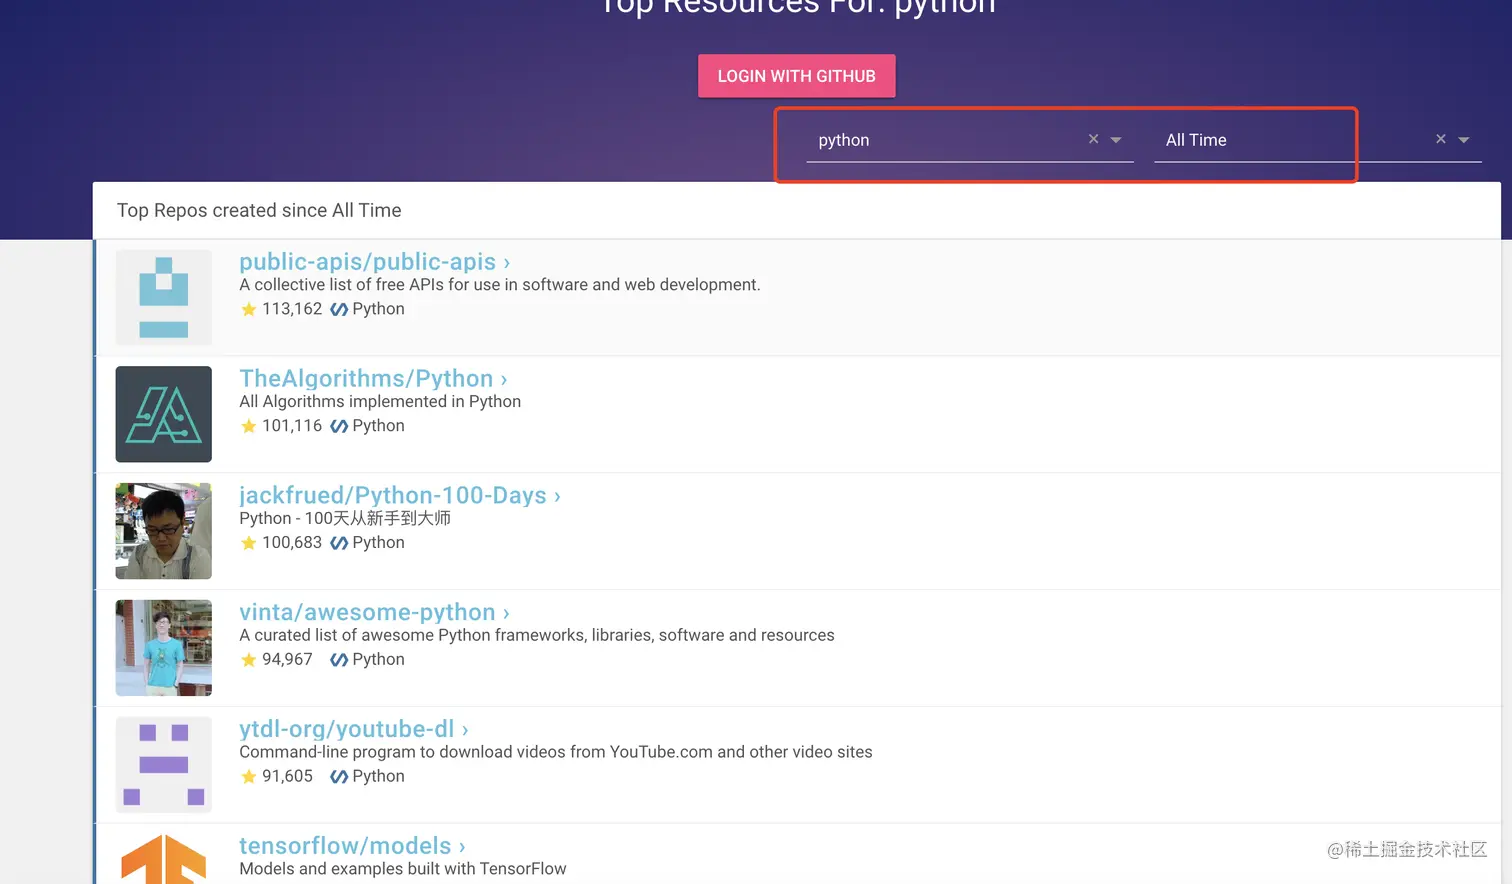
Task: Click 'Command-line program to download videos' description
Action: click(x=556, y=752)
